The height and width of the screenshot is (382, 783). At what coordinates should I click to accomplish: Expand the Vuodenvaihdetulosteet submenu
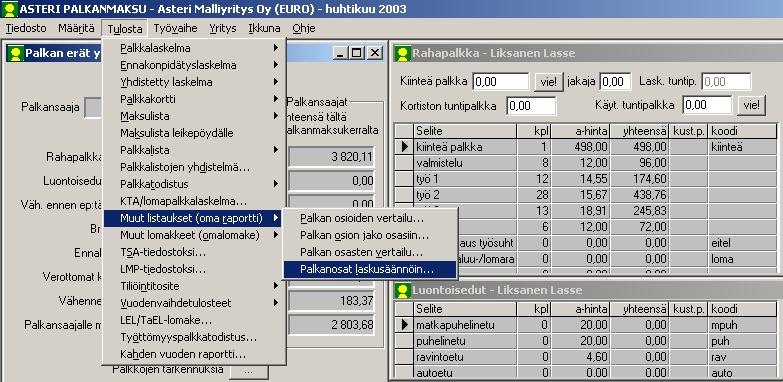[x=193, y=303]
